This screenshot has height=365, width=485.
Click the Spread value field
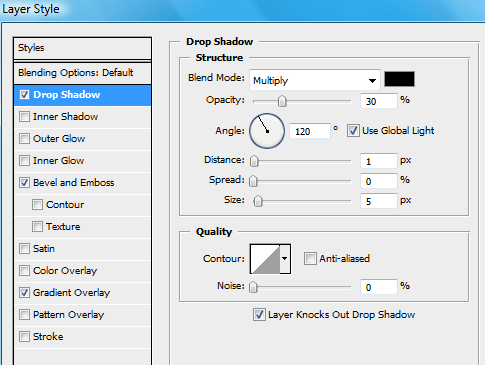coord(379,181)
